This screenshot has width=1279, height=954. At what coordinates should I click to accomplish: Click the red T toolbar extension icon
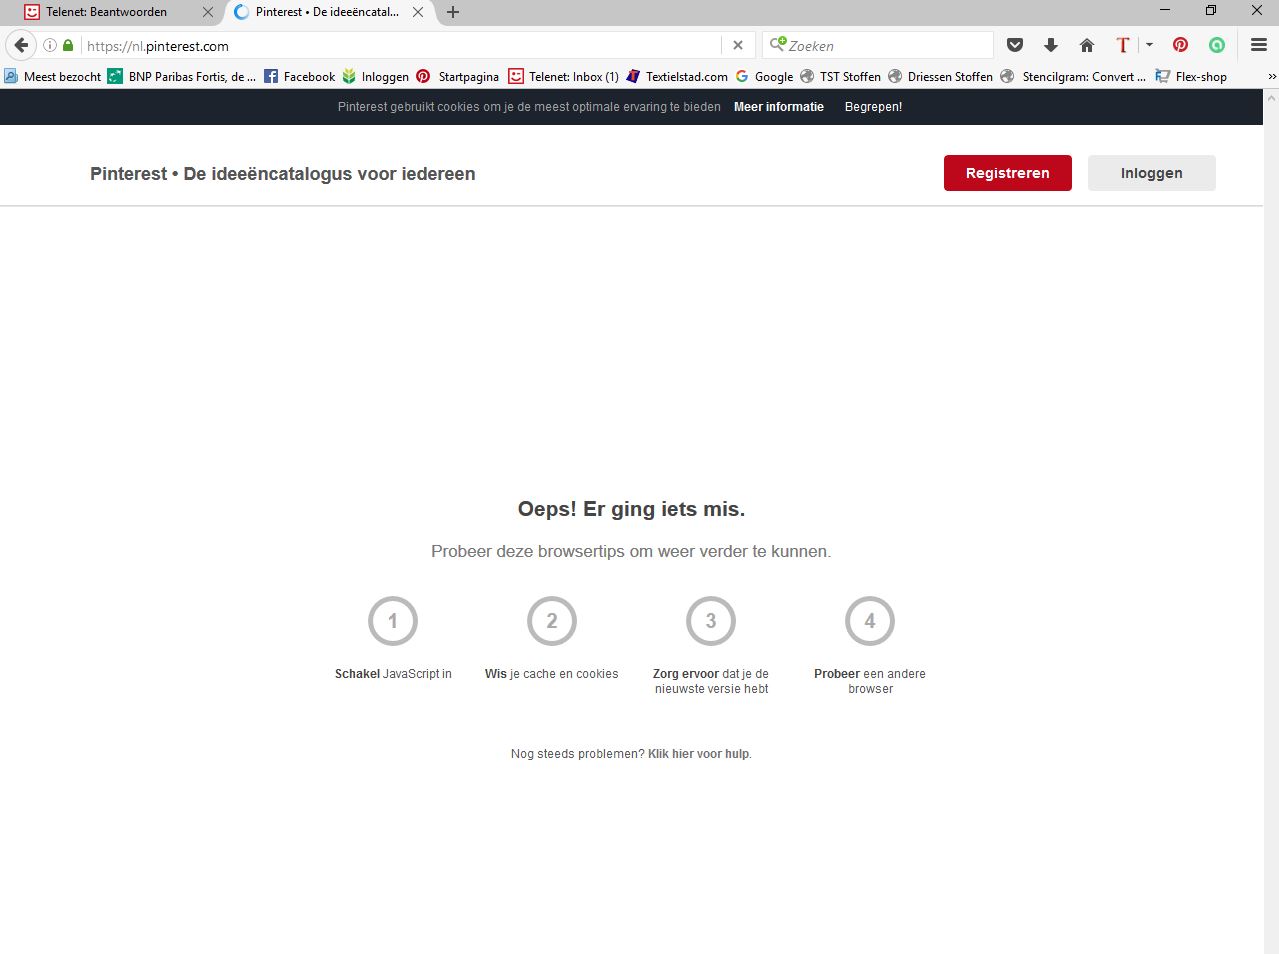1123,45
